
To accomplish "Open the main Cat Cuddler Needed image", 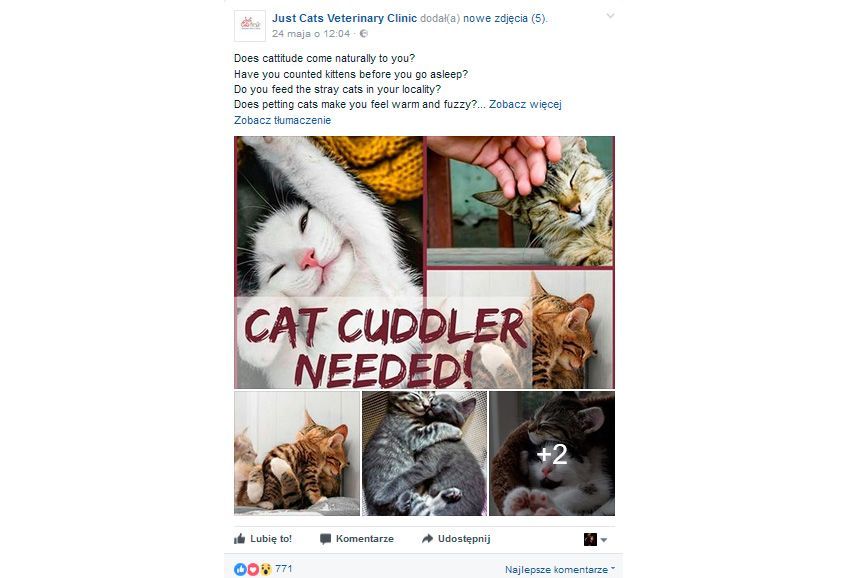I will point(425,262).
